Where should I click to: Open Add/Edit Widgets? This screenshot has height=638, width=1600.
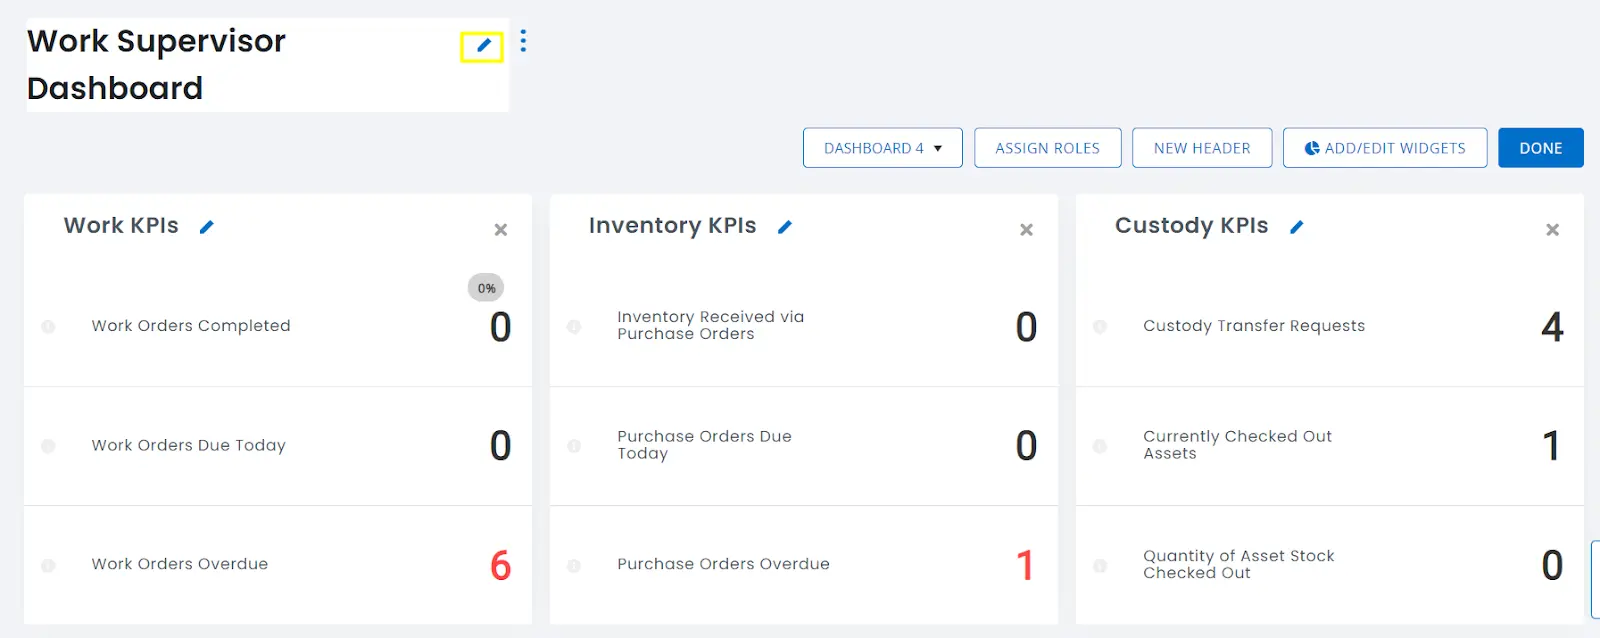pos(1385,148)
